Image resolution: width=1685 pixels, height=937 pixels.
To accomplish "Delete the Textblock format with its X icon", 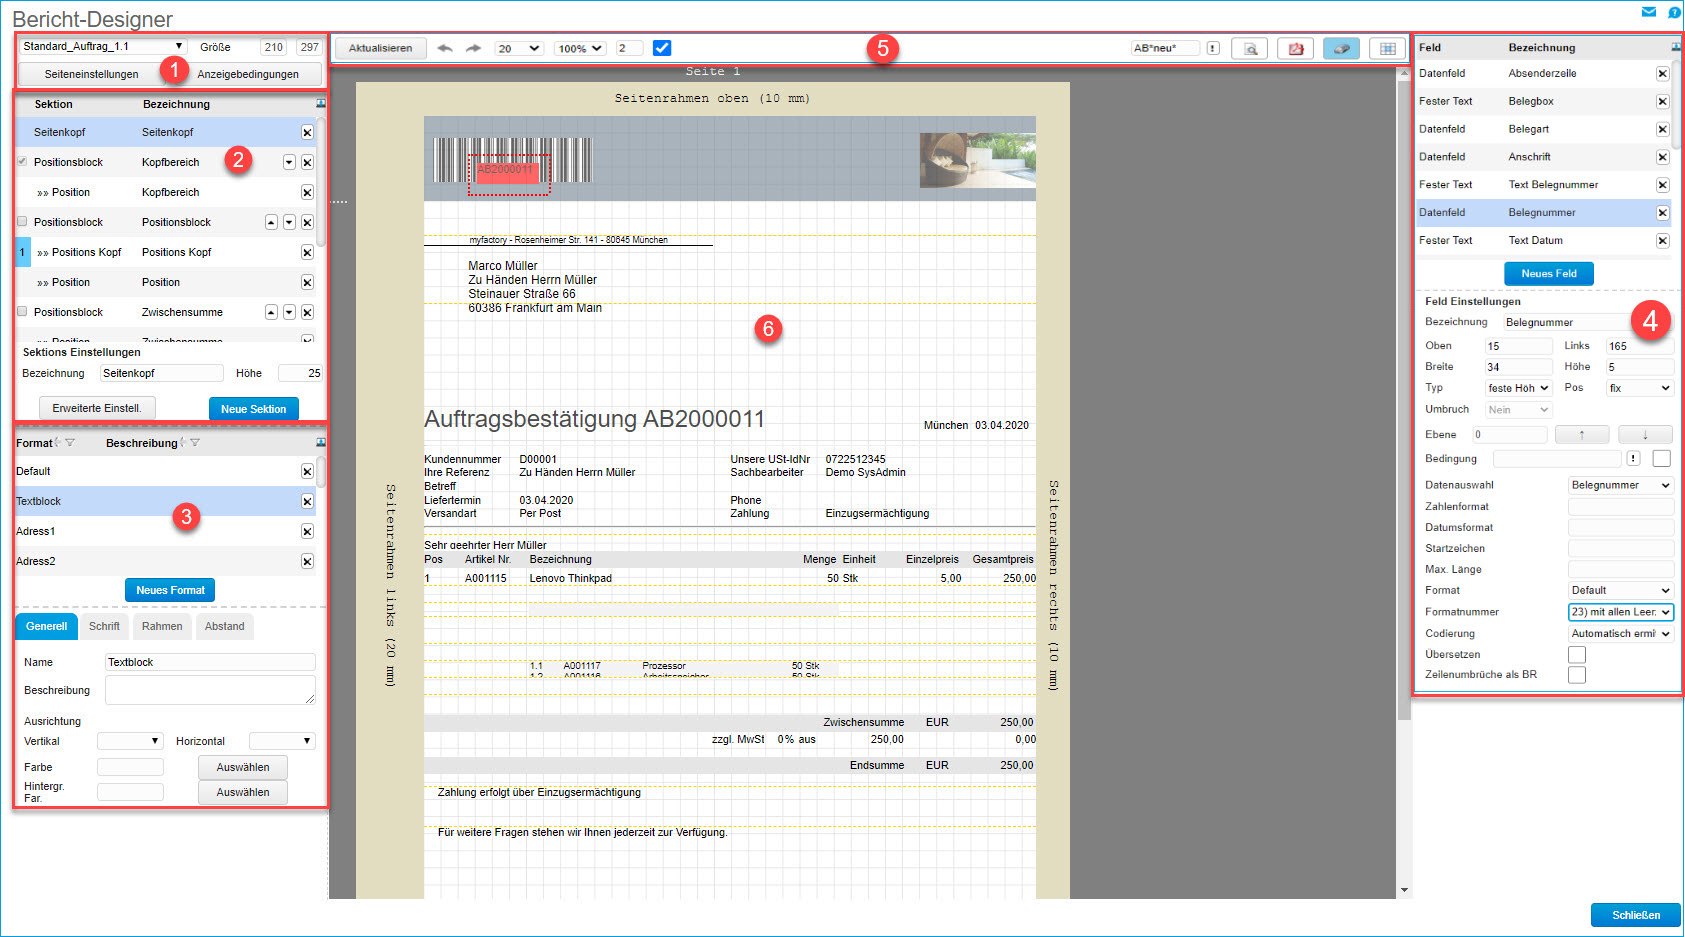I will [x=307, y=501].
